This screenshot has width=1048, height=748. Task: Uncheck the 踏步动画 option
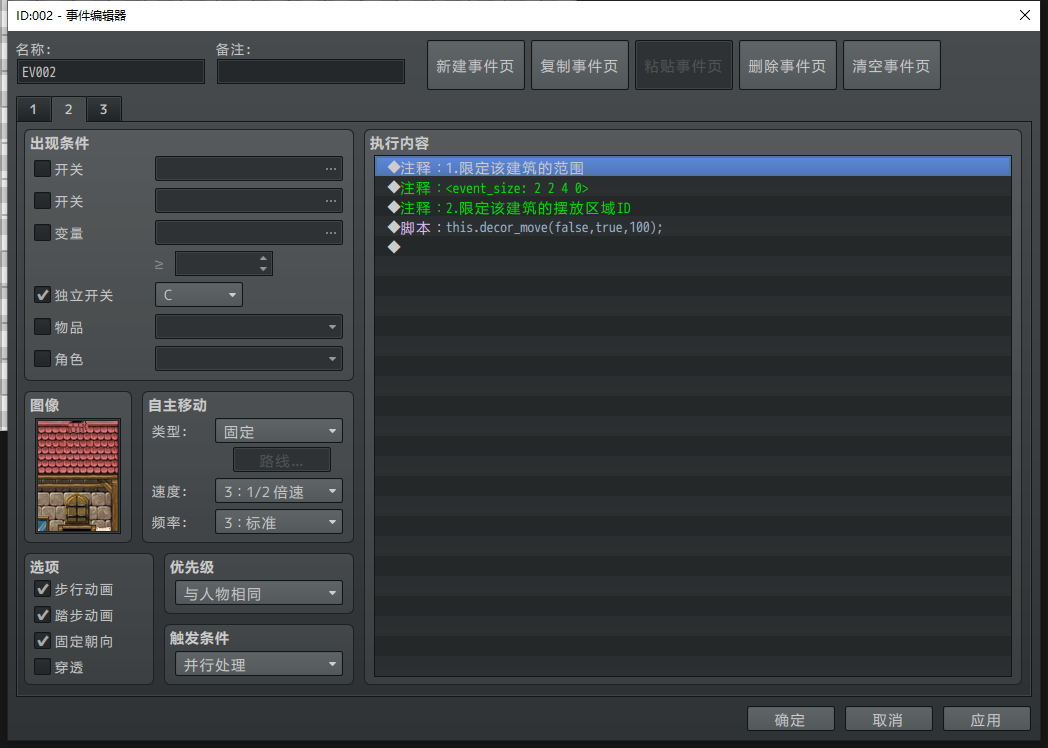tap(42, 615)
